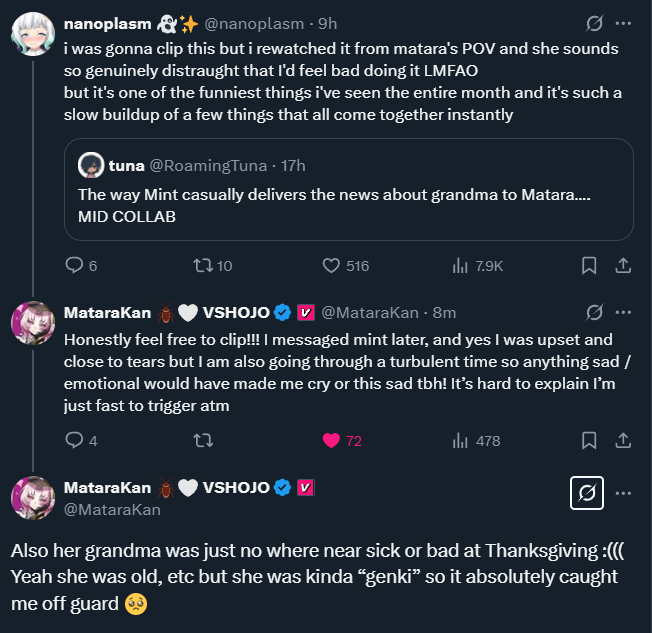Repost nanoplasm's tweet
The image size is (652, 633).
[x=202, y=266]
